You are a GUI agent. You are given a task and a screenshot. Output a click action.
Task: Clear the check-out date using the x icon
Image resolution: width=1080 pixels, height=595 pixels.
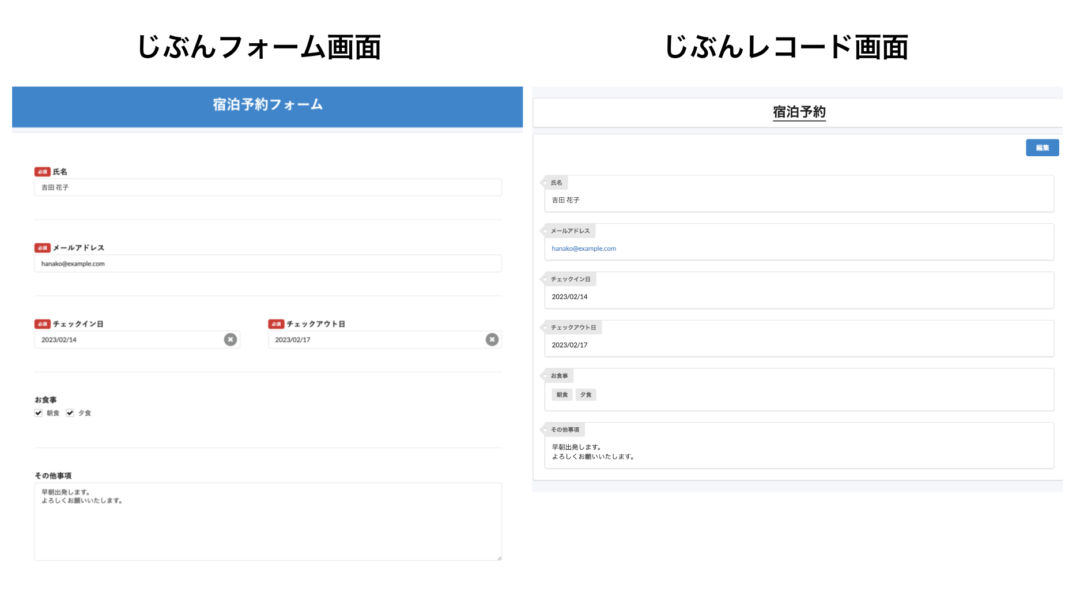pyautogui.click(x=491, y=340)
